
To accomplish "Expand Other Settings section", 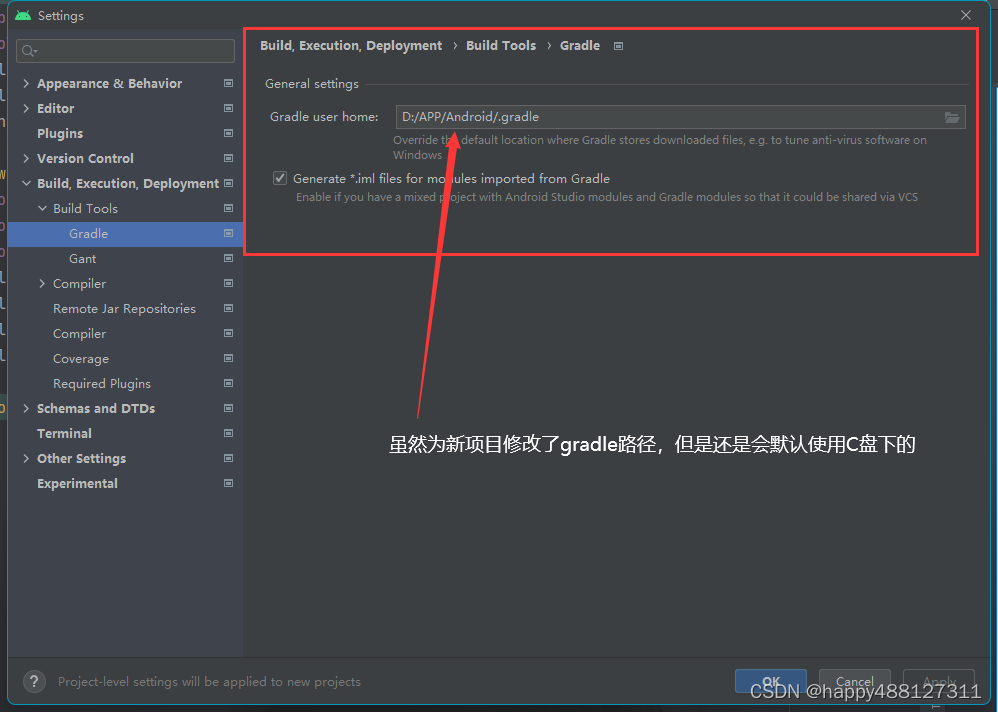I will pyautogui.click(x=26, y=458).
